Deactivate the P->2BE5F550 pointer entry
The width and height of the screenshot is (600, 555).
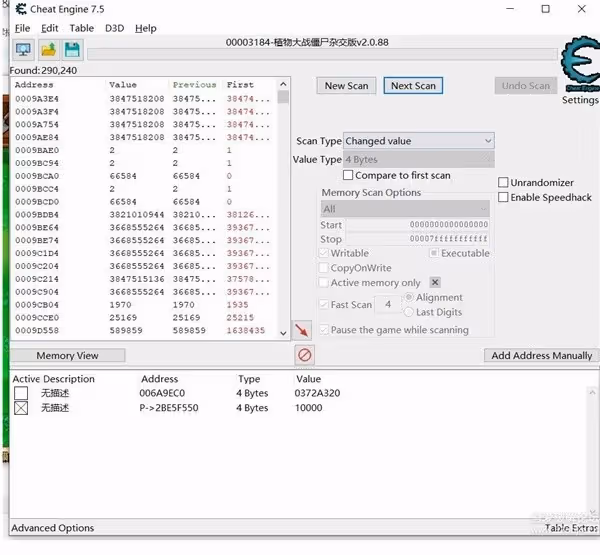coord(21,408)
